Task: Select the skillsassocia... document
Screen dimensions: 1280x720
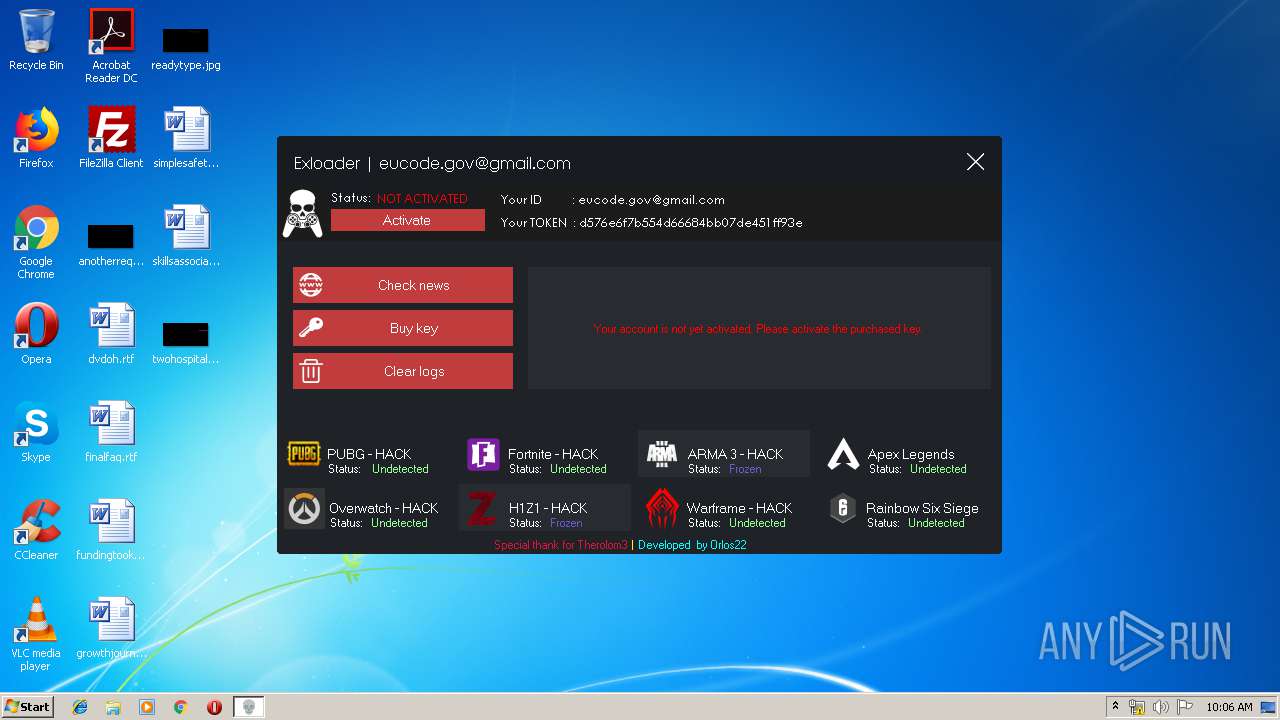Action: coord(186,235)
